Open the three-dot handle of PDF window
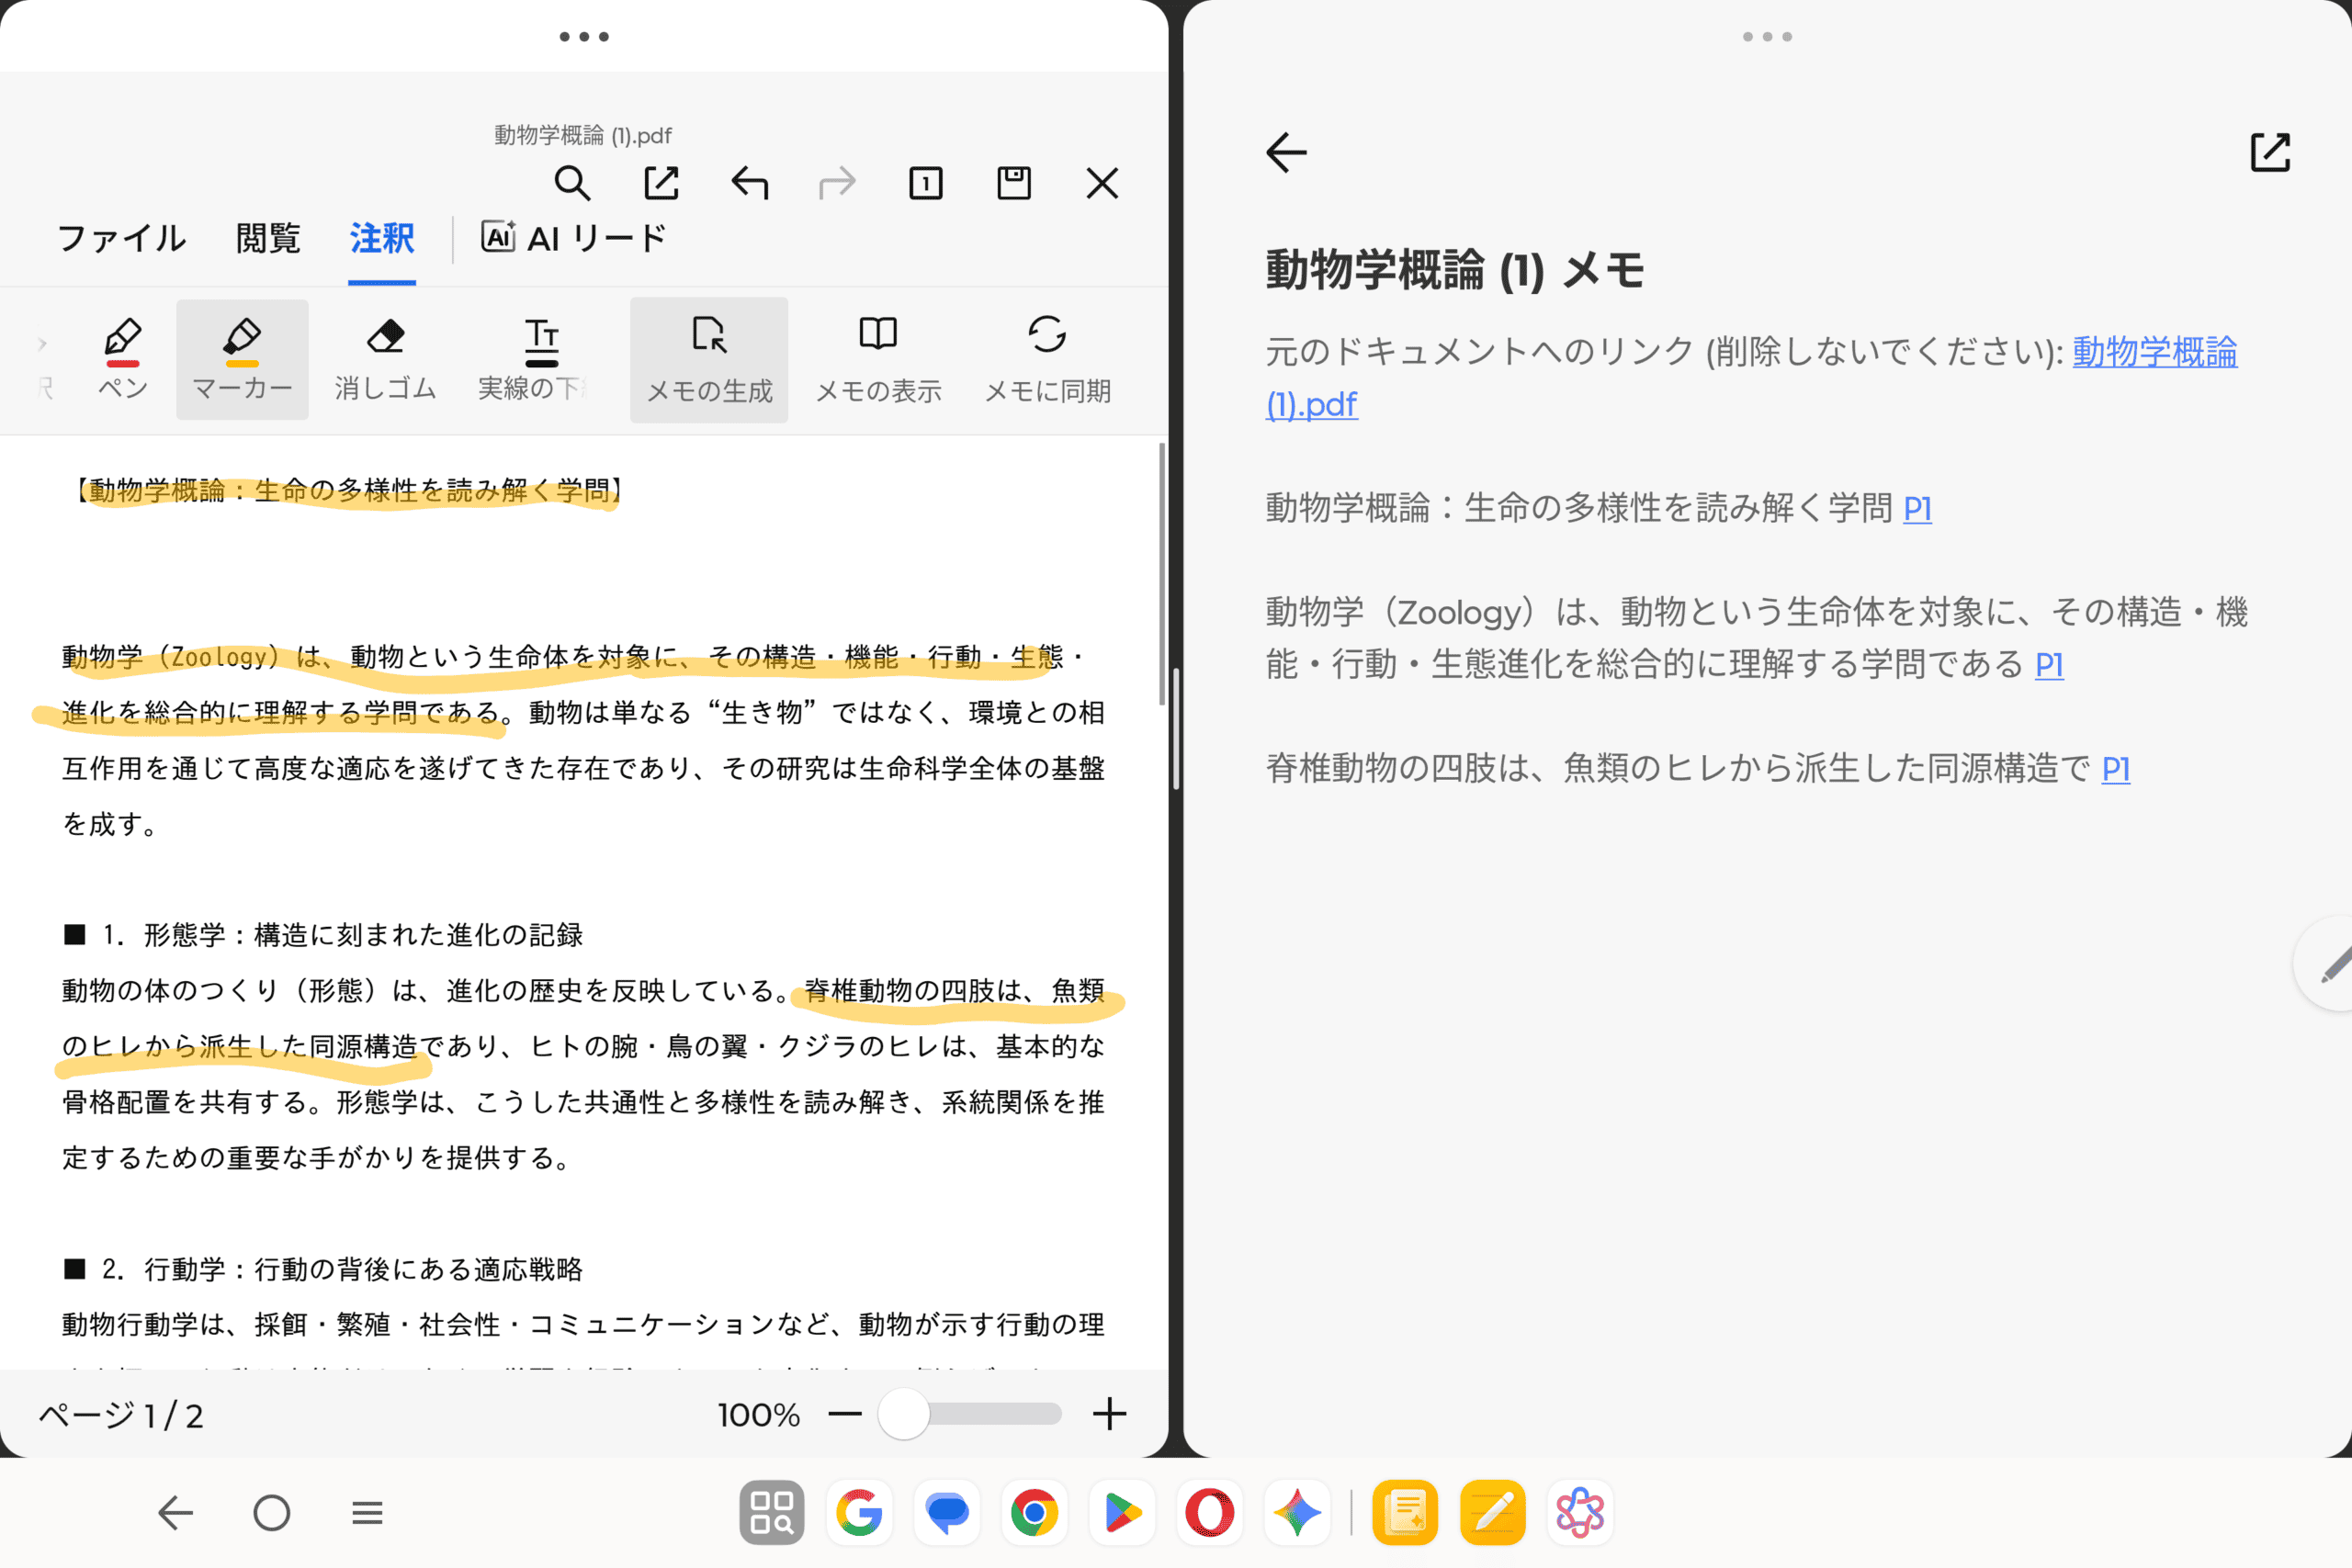 click(584, 37)
